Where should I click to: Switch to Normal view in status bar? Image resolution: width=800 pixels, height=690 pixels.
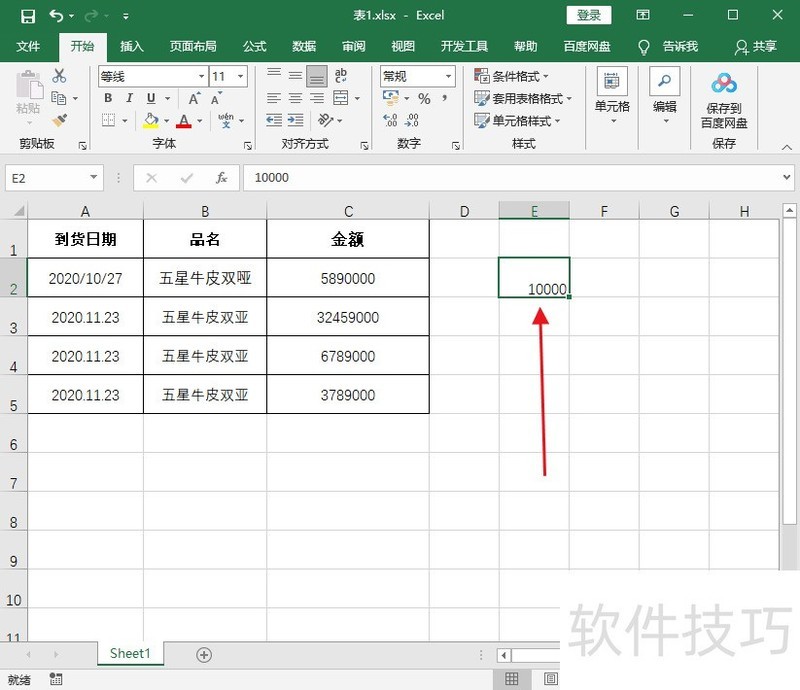[511, 679]
